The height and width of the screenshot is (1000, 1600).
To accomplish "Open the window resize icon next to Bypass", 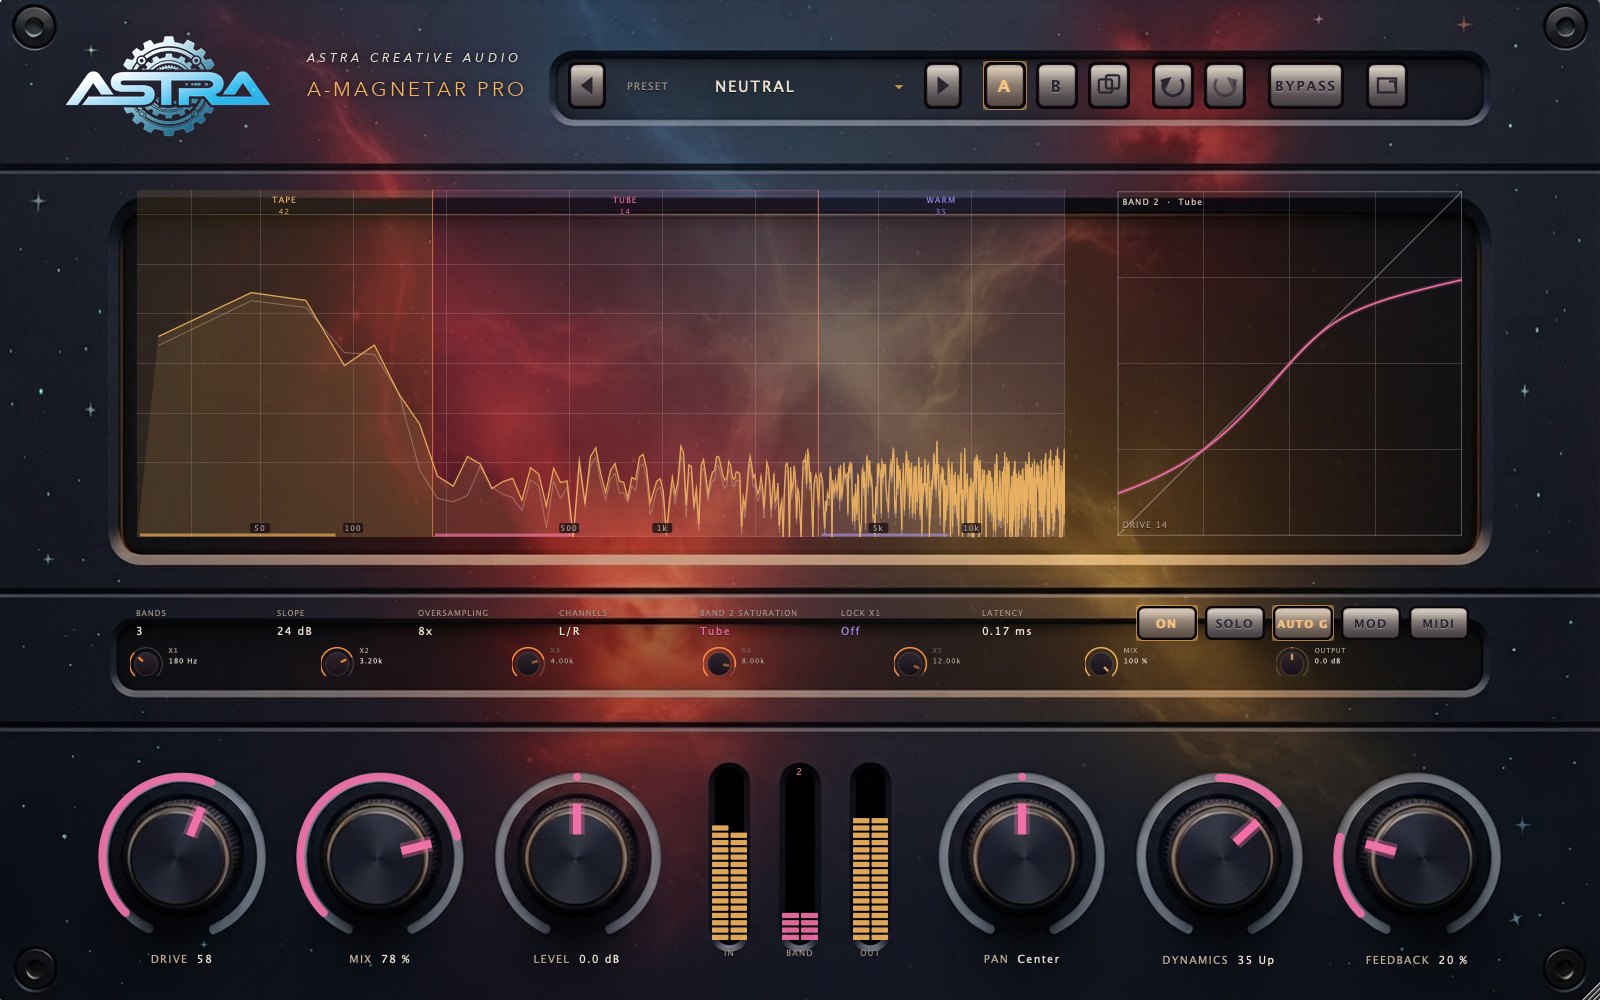I will (1386, 86).
